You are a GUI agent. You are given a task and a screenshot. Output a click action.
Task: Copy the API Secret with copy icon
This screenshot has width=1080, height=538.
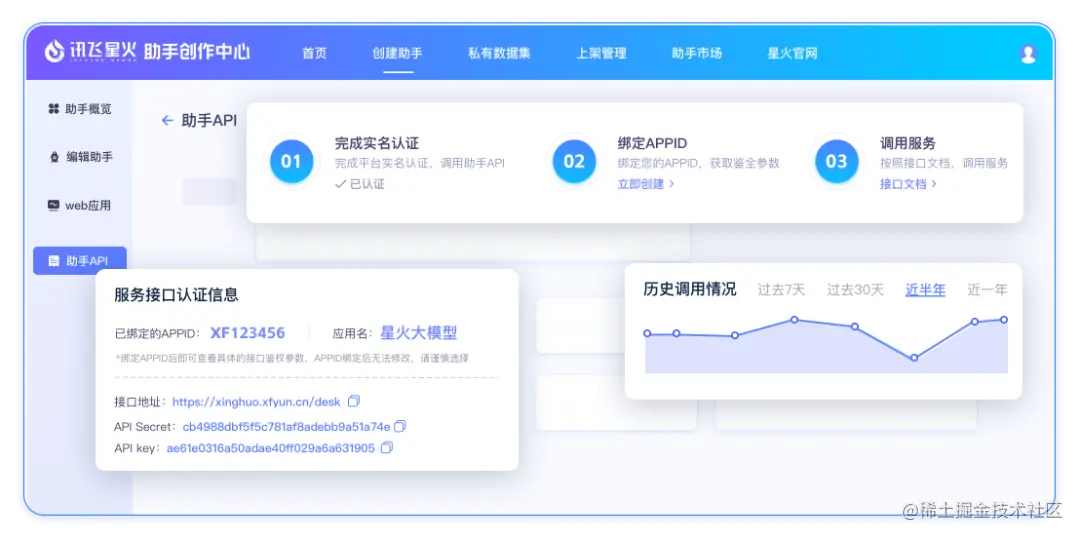click(400, 426)
